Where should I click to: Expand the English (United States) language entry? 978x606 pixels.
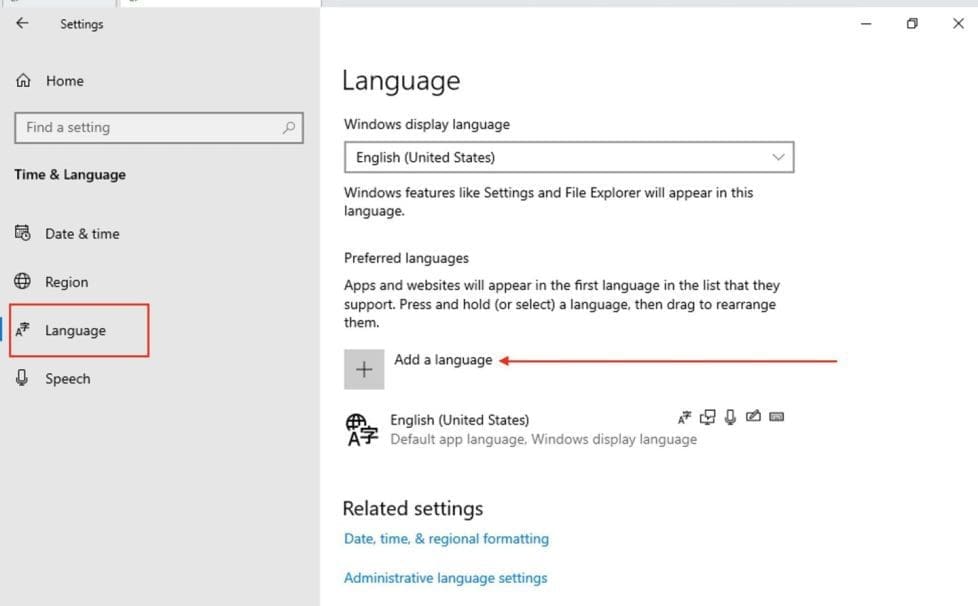tap(500, 428)
